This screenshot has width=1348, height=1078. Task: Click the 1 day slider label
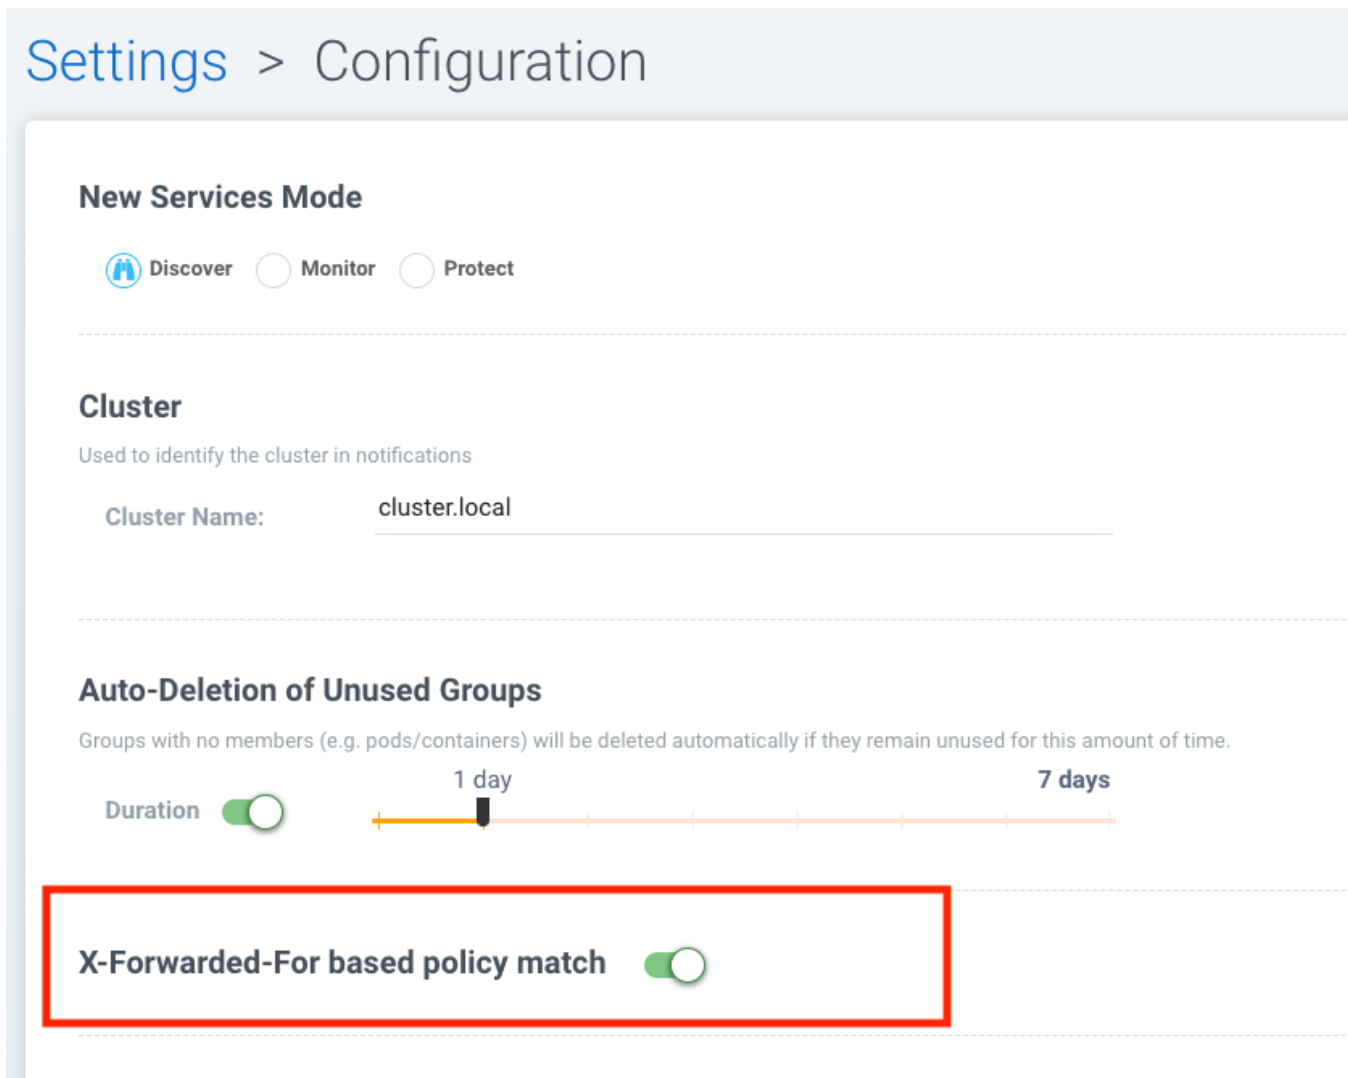482,779
